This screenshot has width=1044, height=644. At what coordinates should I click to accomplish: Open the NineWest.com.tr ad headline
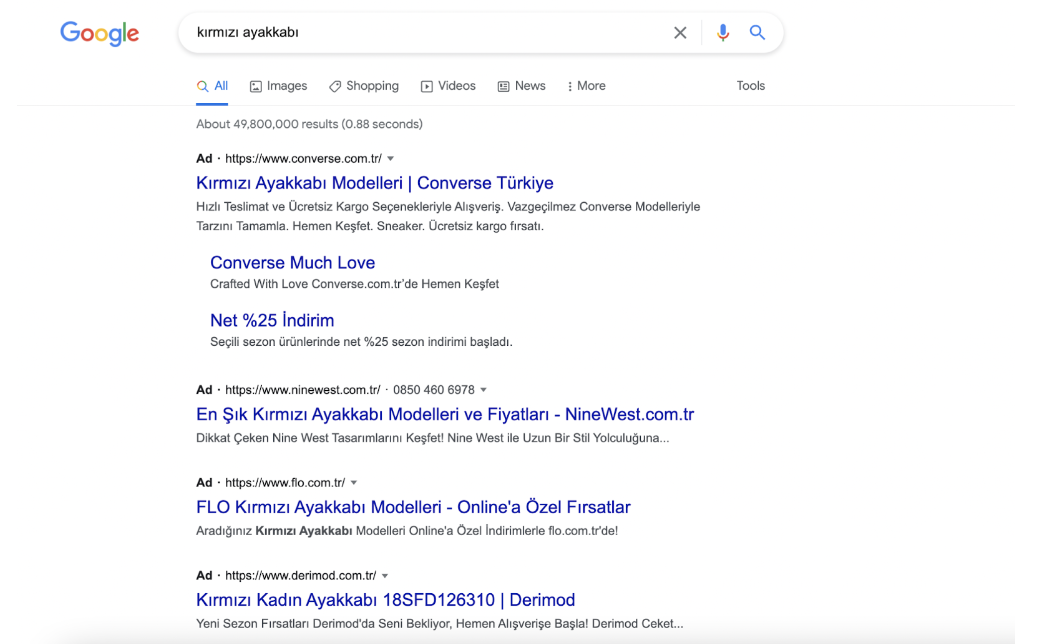445,414
